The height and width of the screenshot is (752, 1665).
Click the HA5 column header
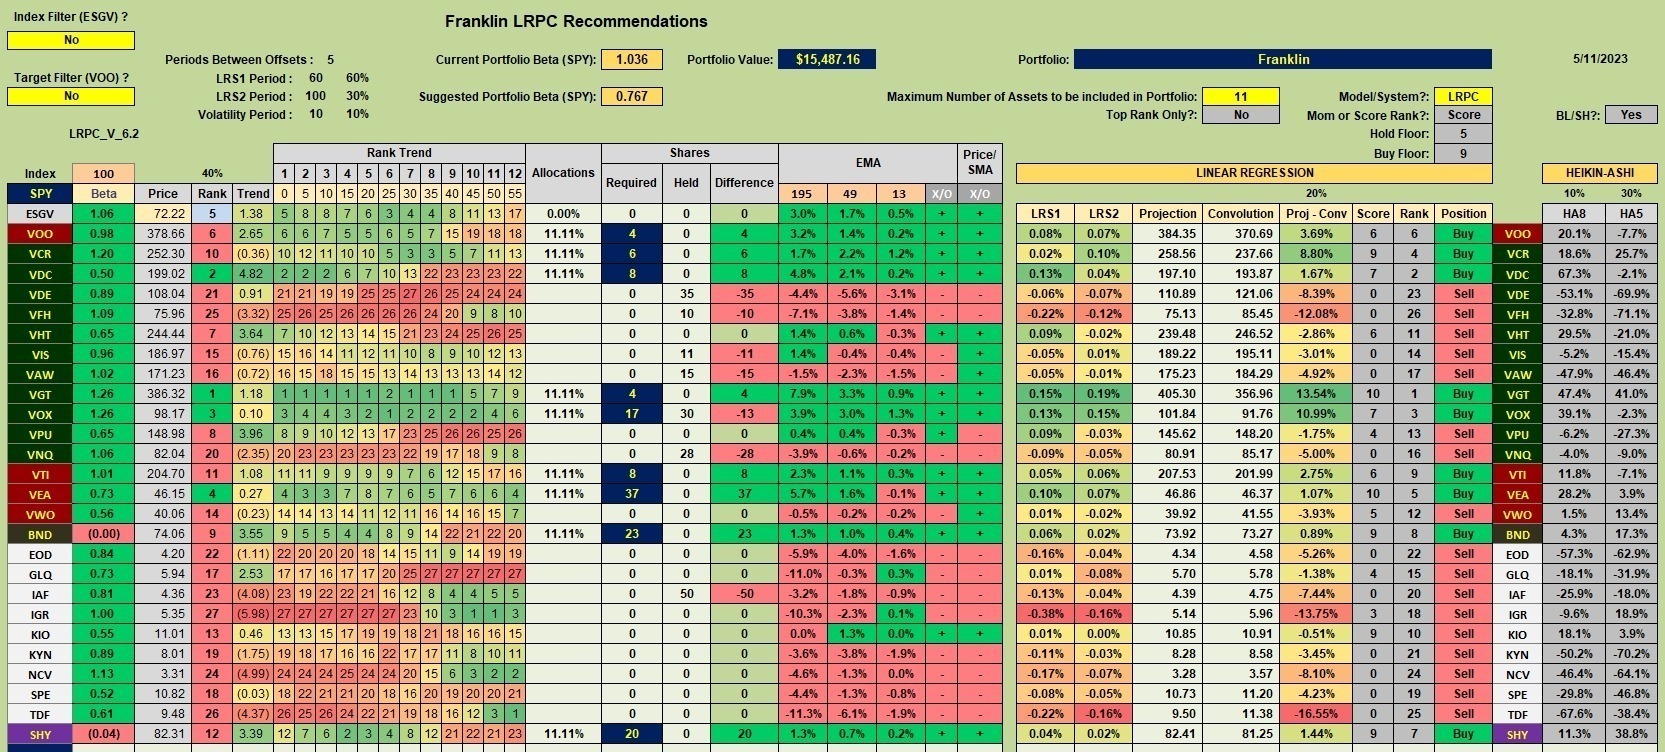[1631, 214]
